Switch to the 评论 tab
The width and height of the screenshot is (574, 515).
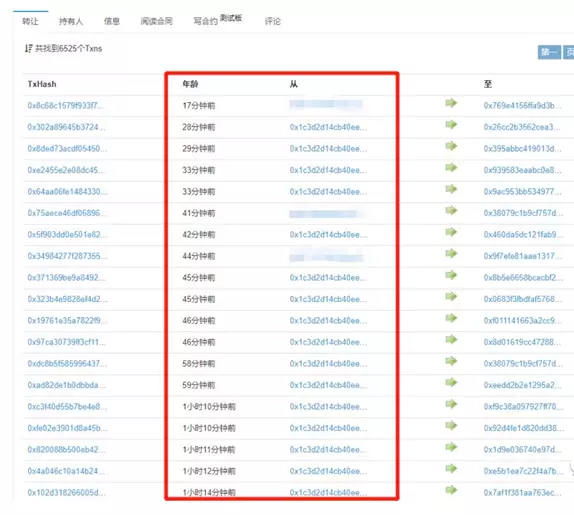(273, 21)
